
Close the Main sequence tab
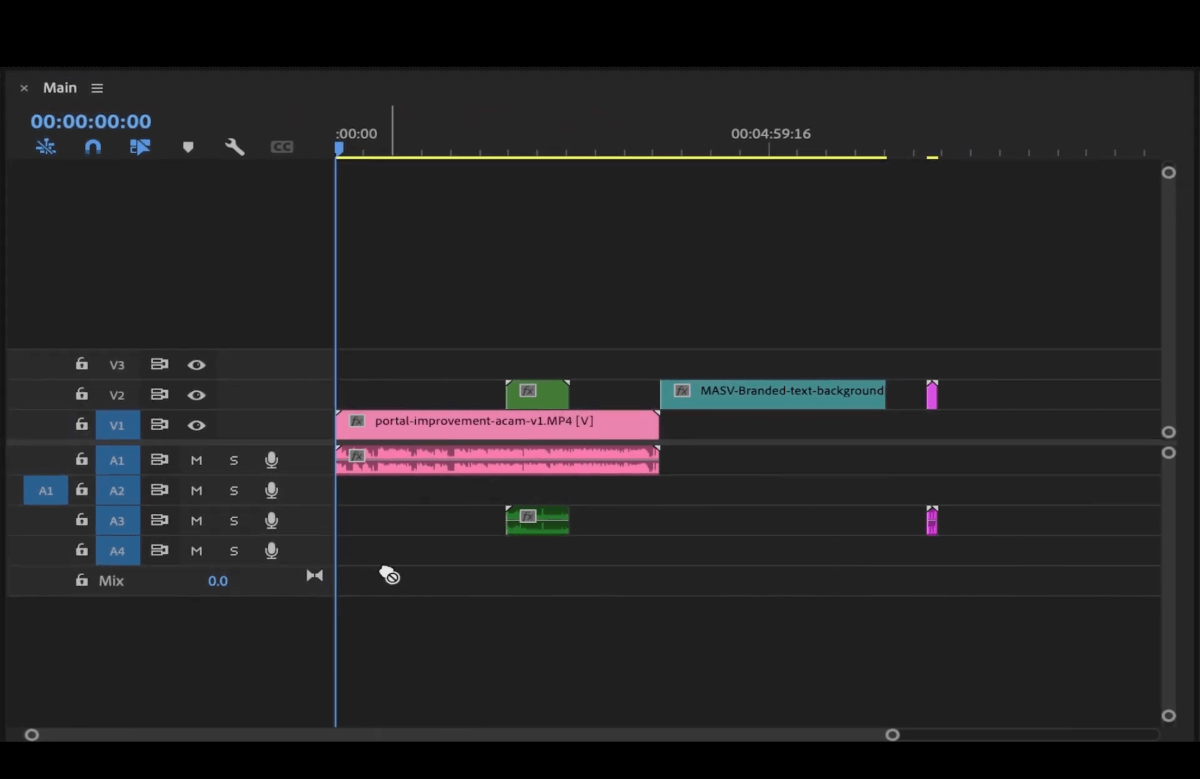[24, 88]
